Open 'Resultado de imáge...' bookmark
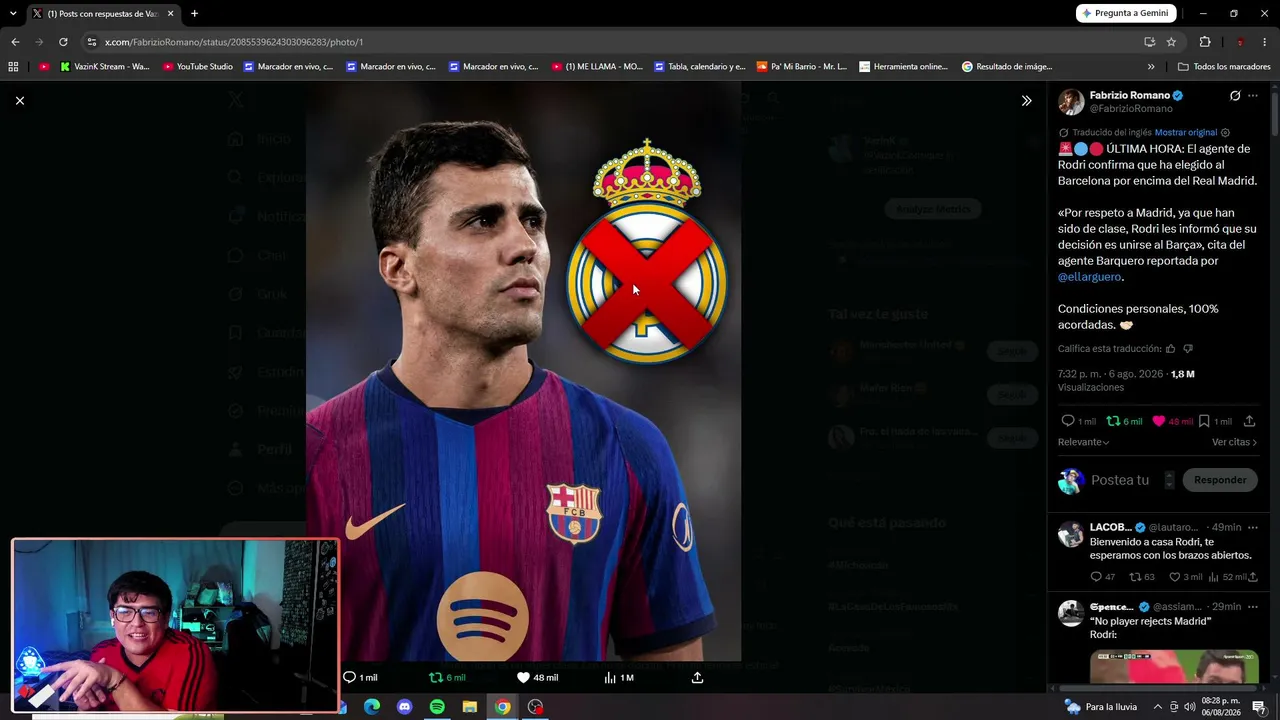Viewport: 1280px width, 720px height. point(1007,67)
